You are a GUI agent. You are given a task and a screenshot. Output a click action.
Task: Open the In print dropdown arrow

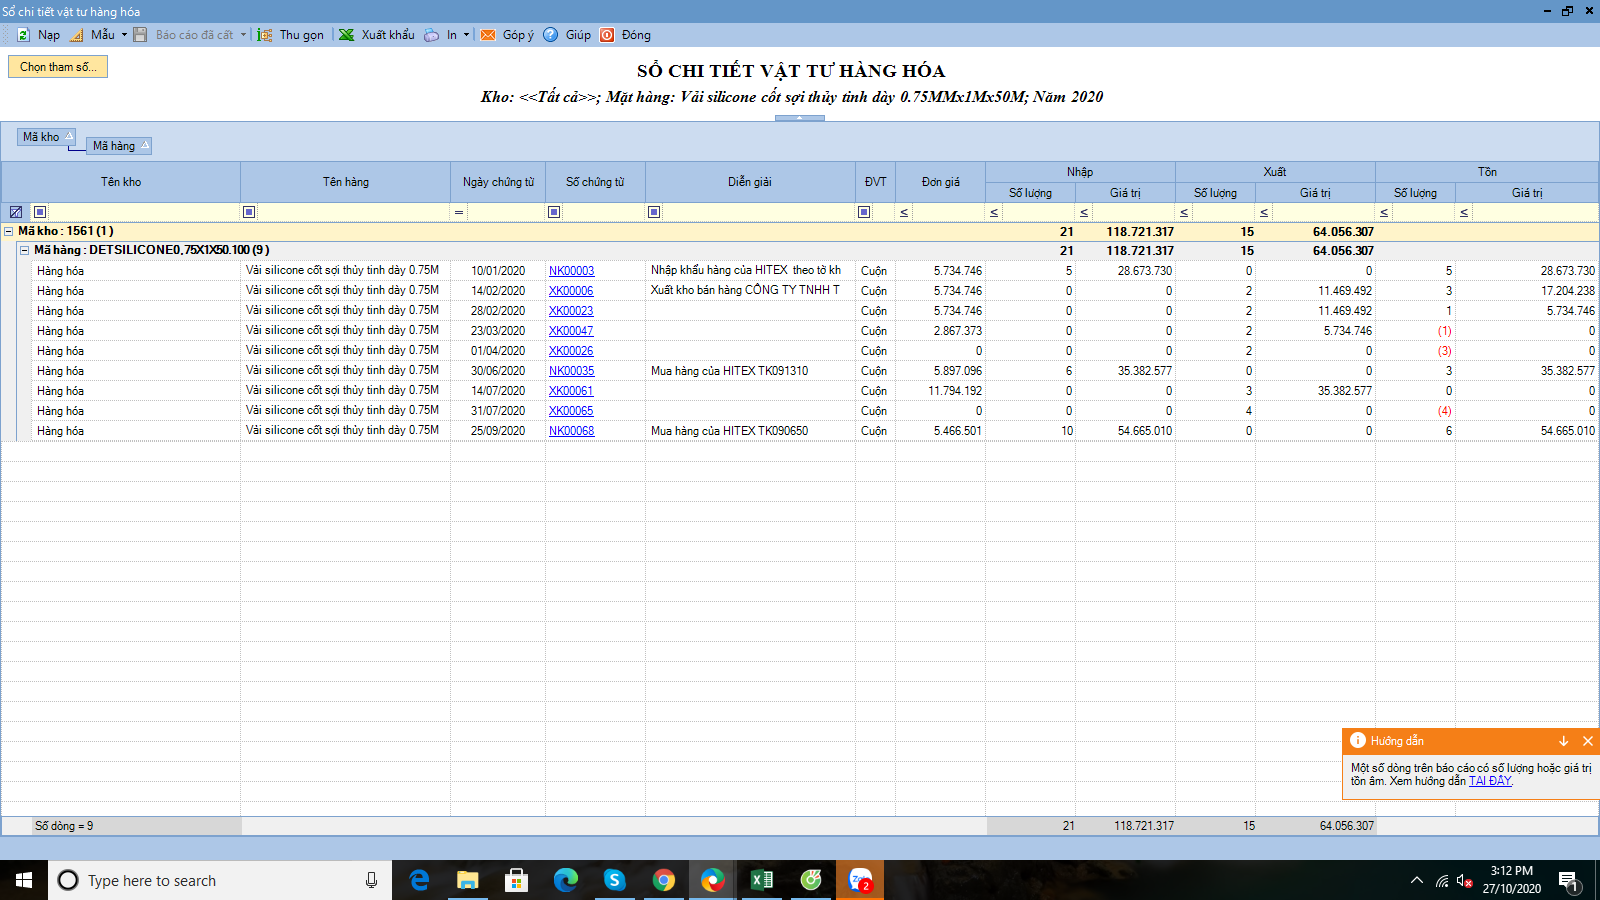[x=466, y=35]
